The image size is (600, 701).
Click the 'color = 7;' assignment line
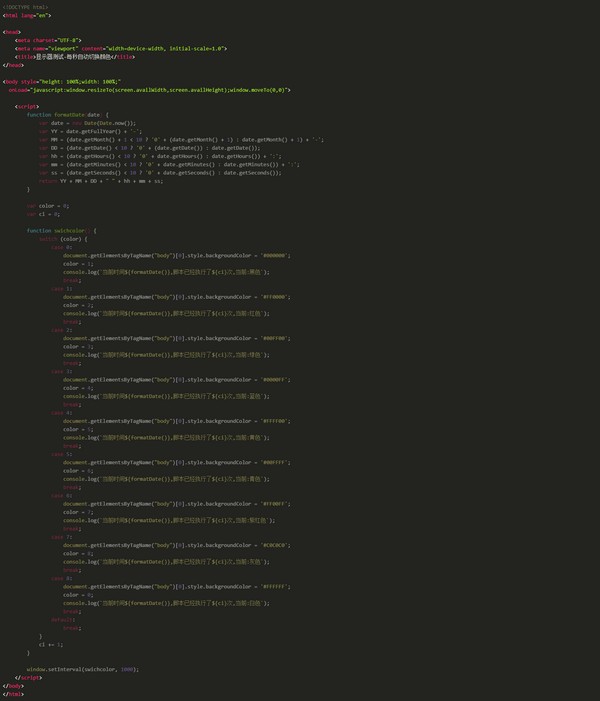pos(78,512)
